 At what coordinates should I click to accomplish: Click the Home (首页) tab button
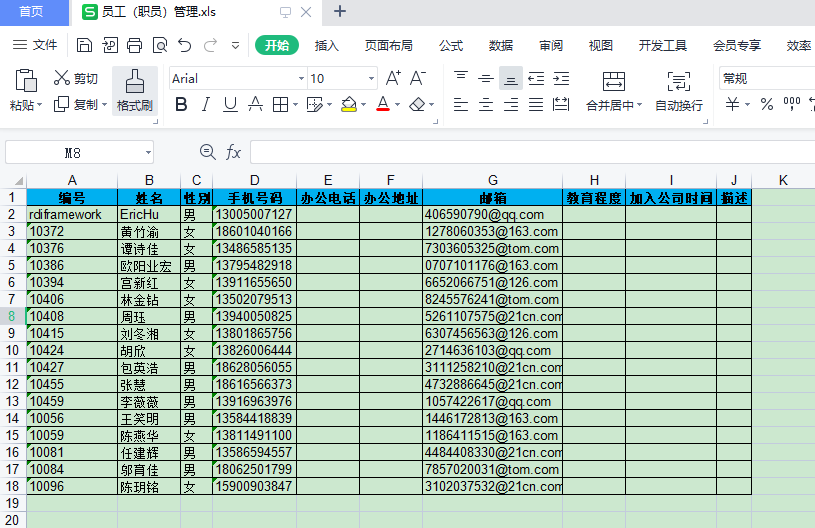[x=31, y=12]
